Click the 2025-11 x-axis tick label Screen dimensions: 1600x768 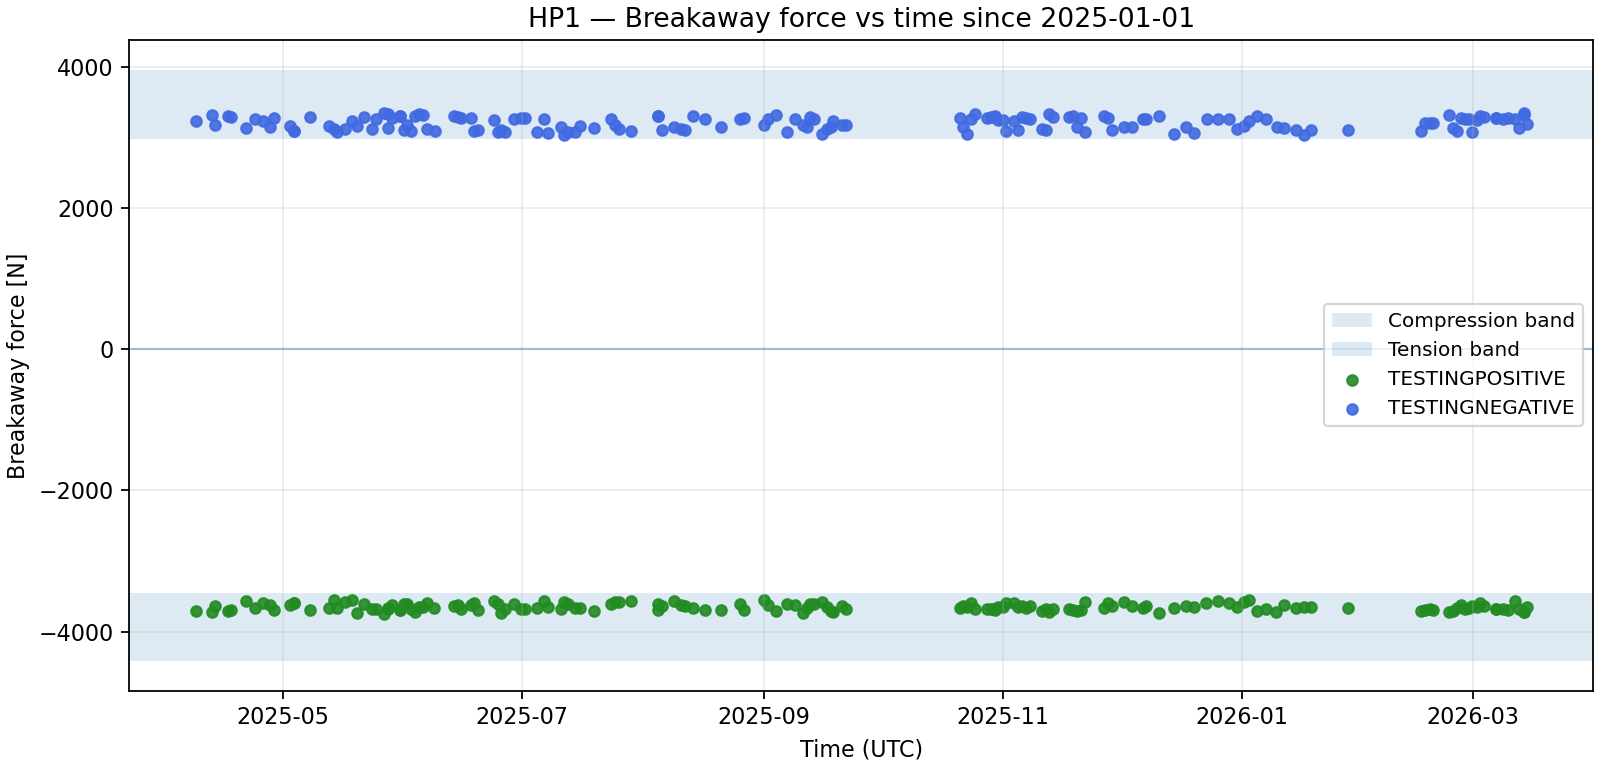coord(1002,716)
